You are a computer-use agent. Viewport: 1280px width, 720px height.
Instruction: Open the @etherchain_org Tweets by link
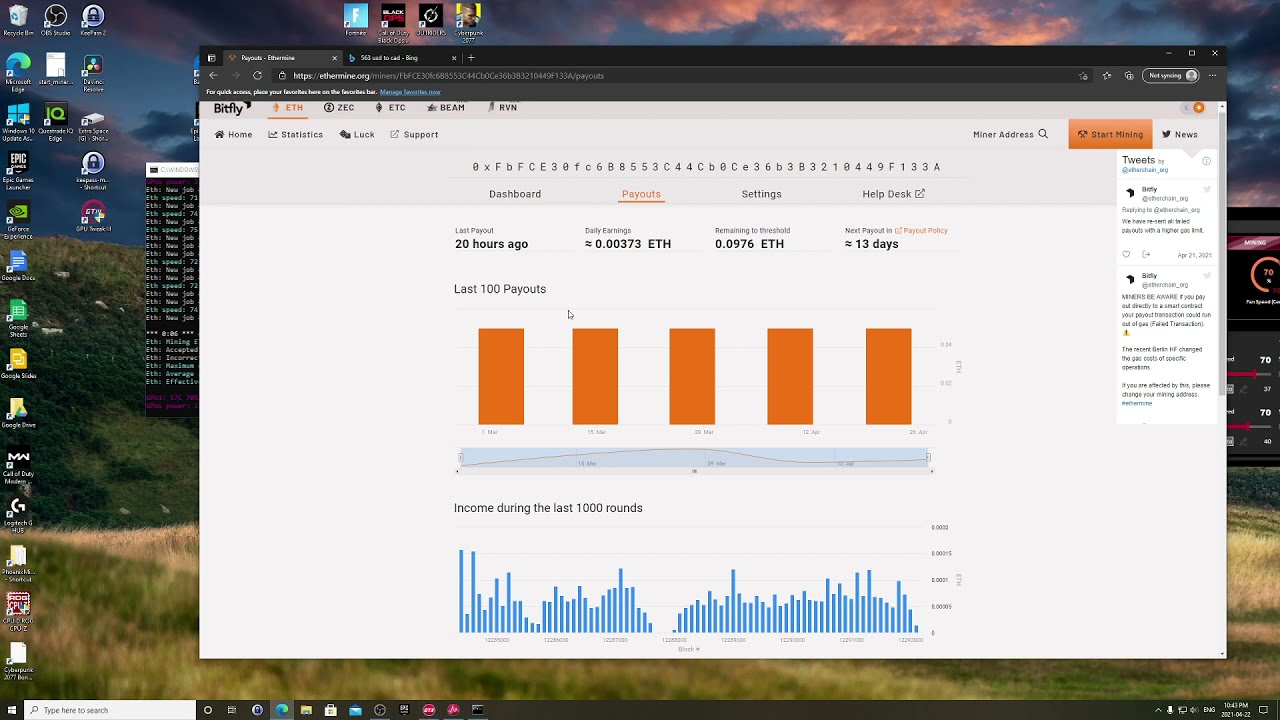pyautogui.click(x=1144, y=170)
